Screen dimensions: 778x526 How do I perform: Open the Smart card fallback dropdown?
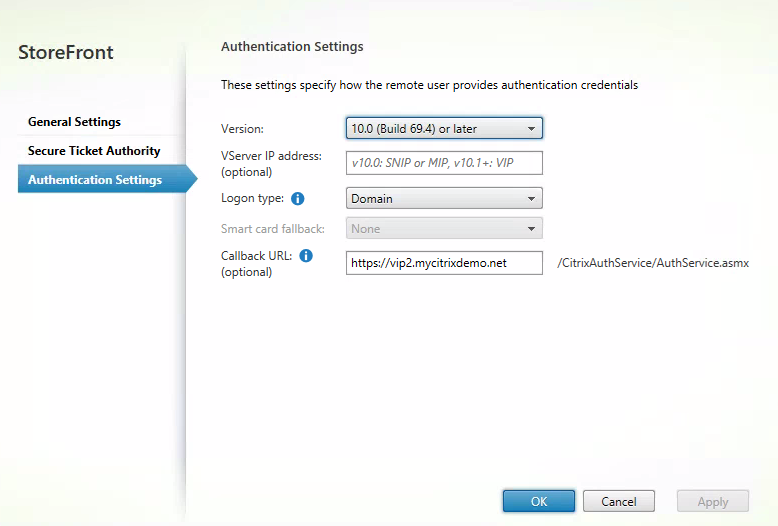(443, 228)
